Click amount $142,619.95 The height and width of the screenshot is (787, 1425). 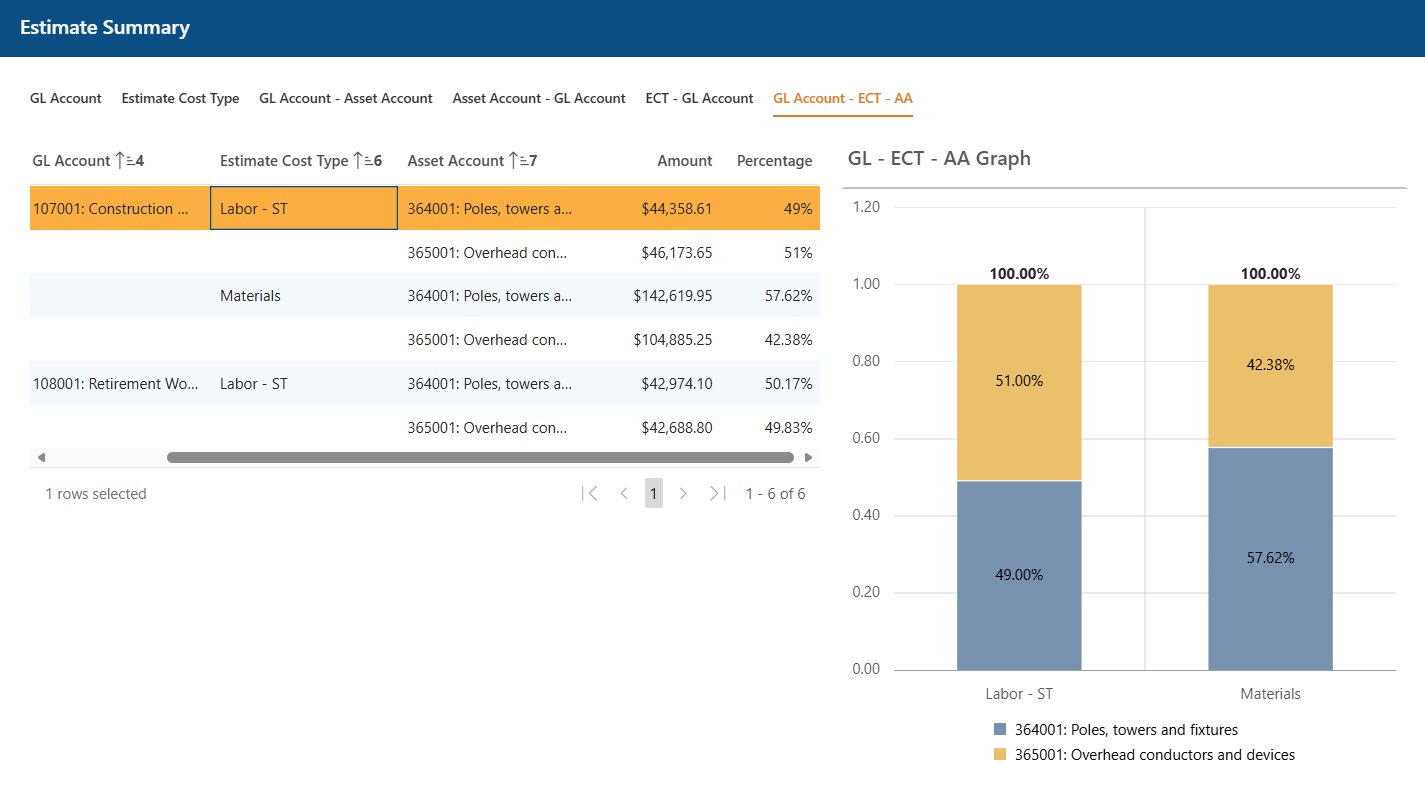[673, 296]
